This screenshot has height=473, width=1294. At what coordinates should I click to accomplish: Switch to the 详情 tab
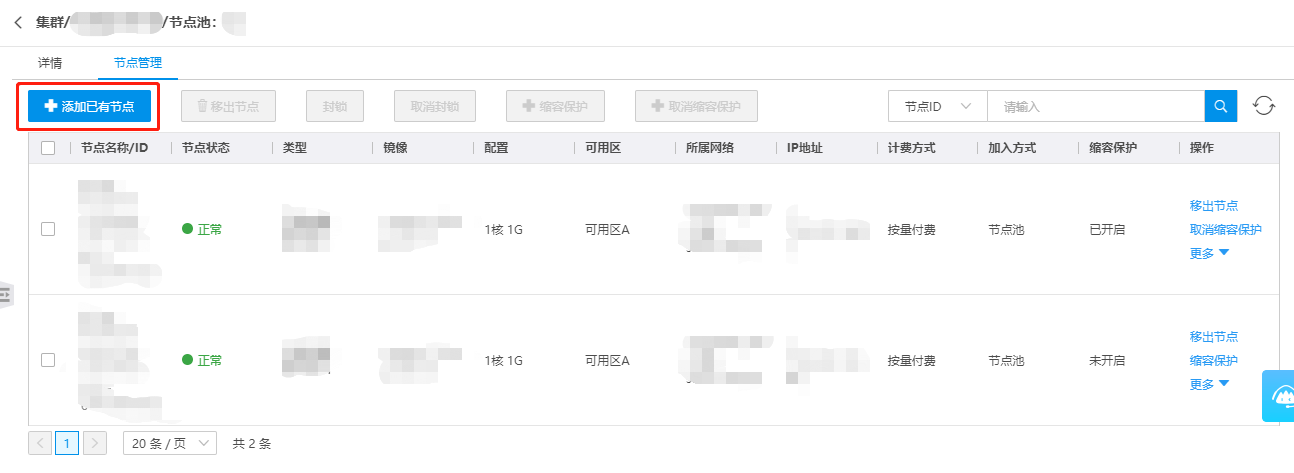(x=50, y=63)
